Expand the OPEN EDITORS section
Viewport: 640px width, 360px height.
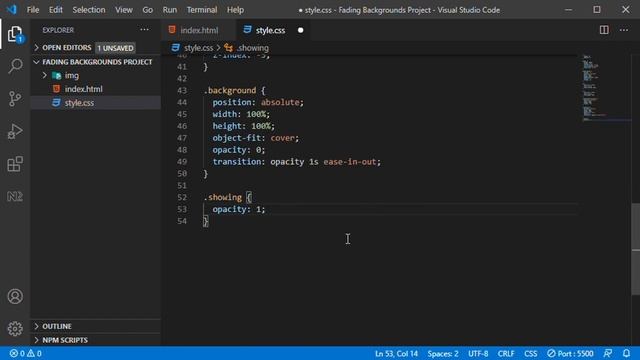(37, 48)
